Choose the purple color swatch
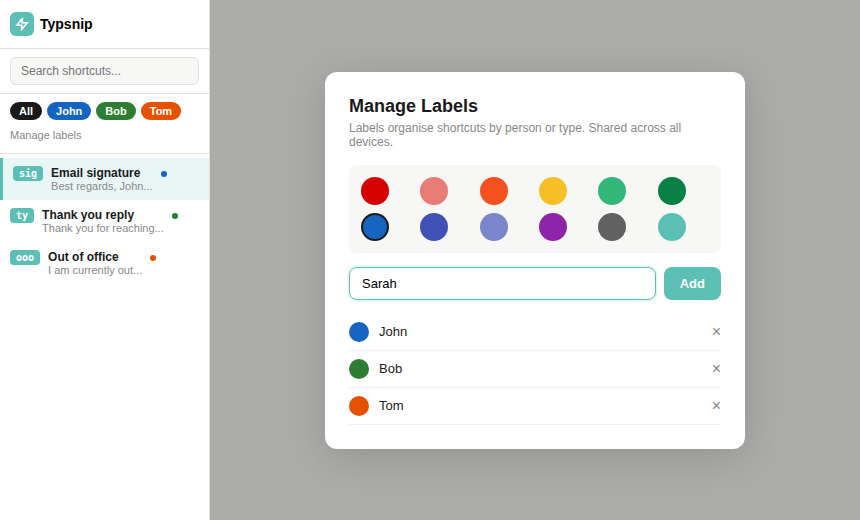Screen dimensions: 860x520 553,227
